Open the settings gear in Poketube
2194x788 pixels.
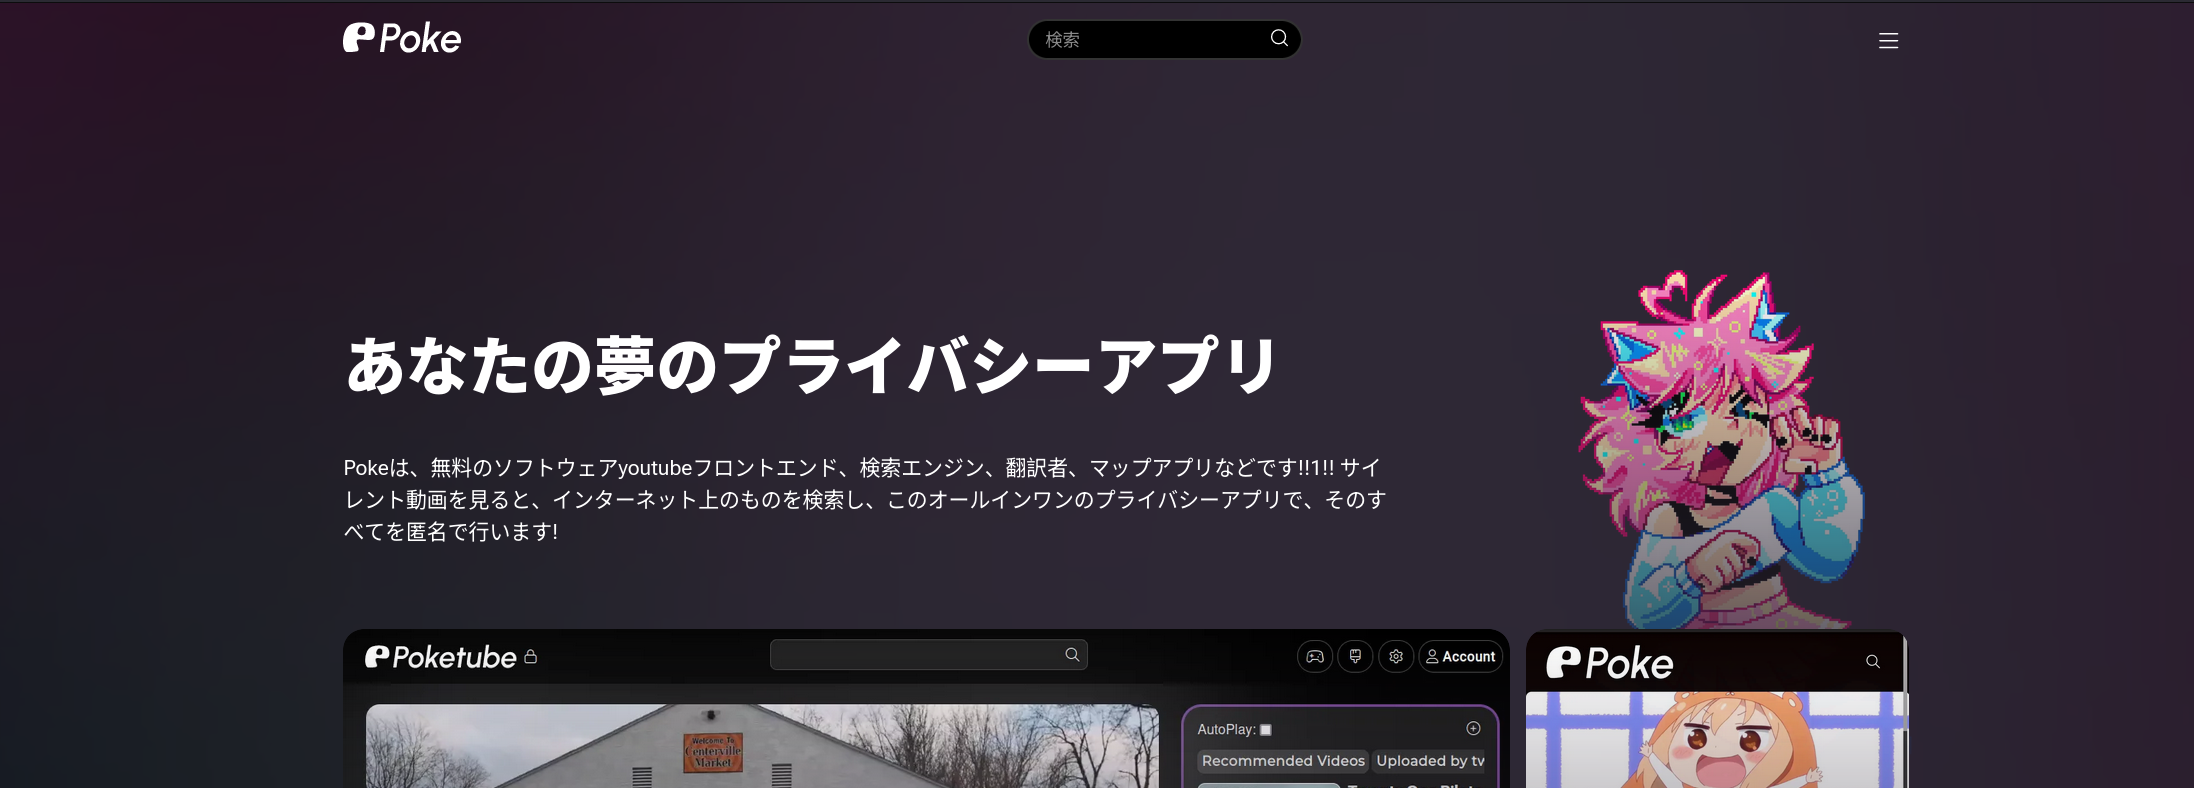tap(1396, 657)
